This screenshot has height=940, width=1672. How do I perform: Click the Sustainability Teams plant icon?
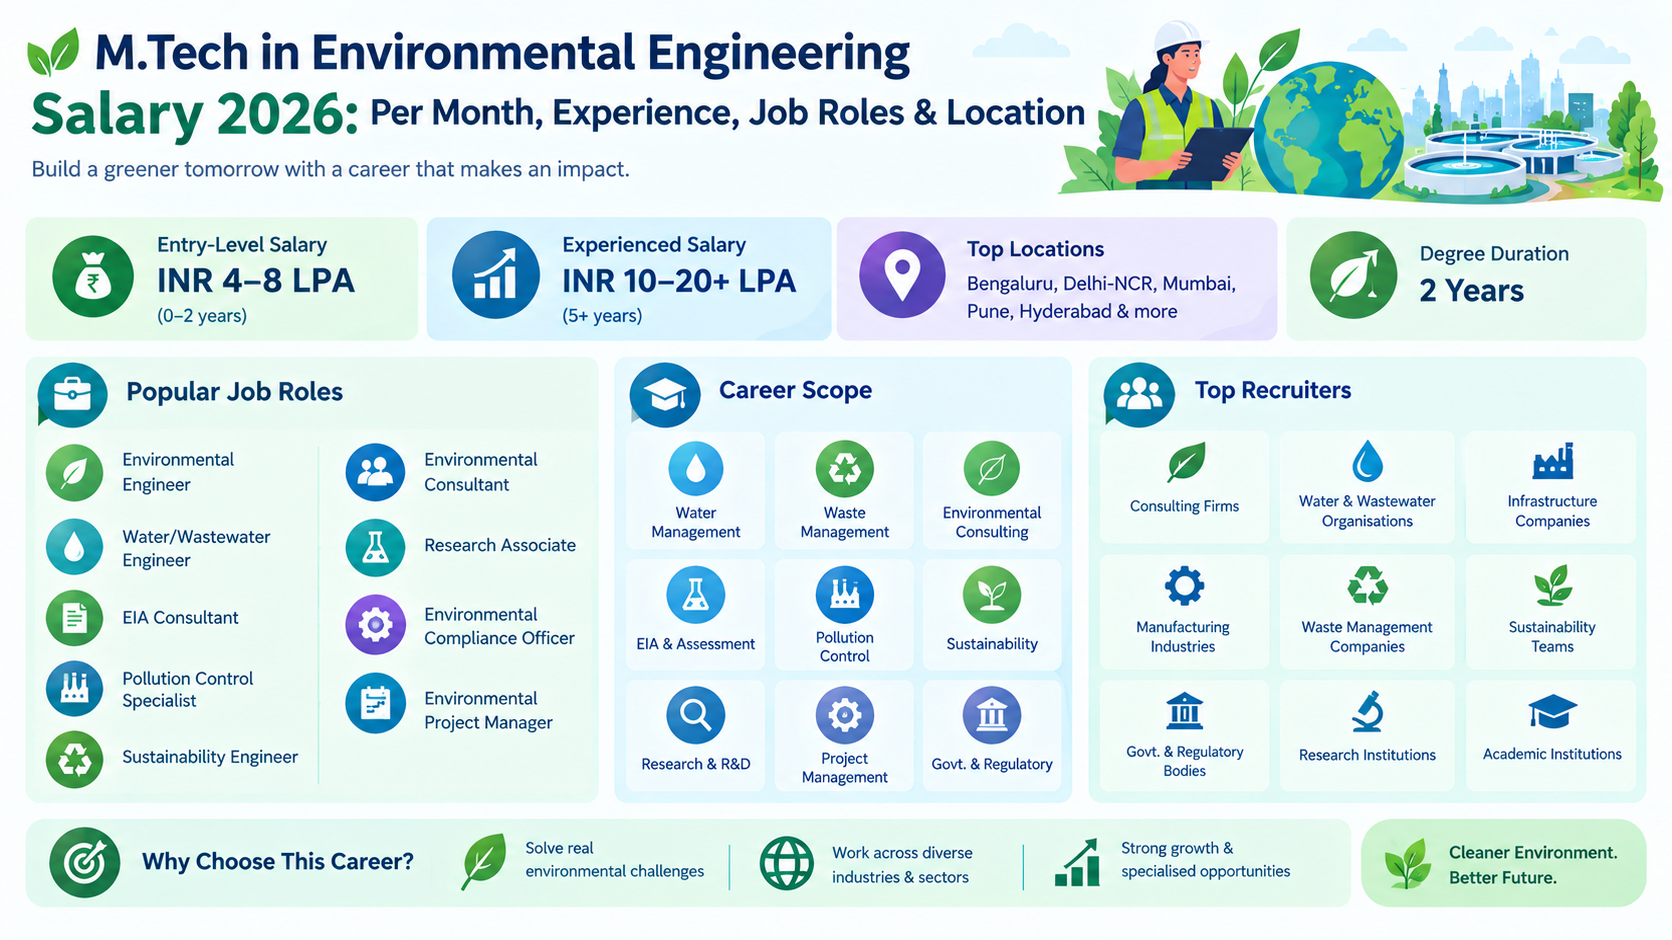(x=1553, y=586)
